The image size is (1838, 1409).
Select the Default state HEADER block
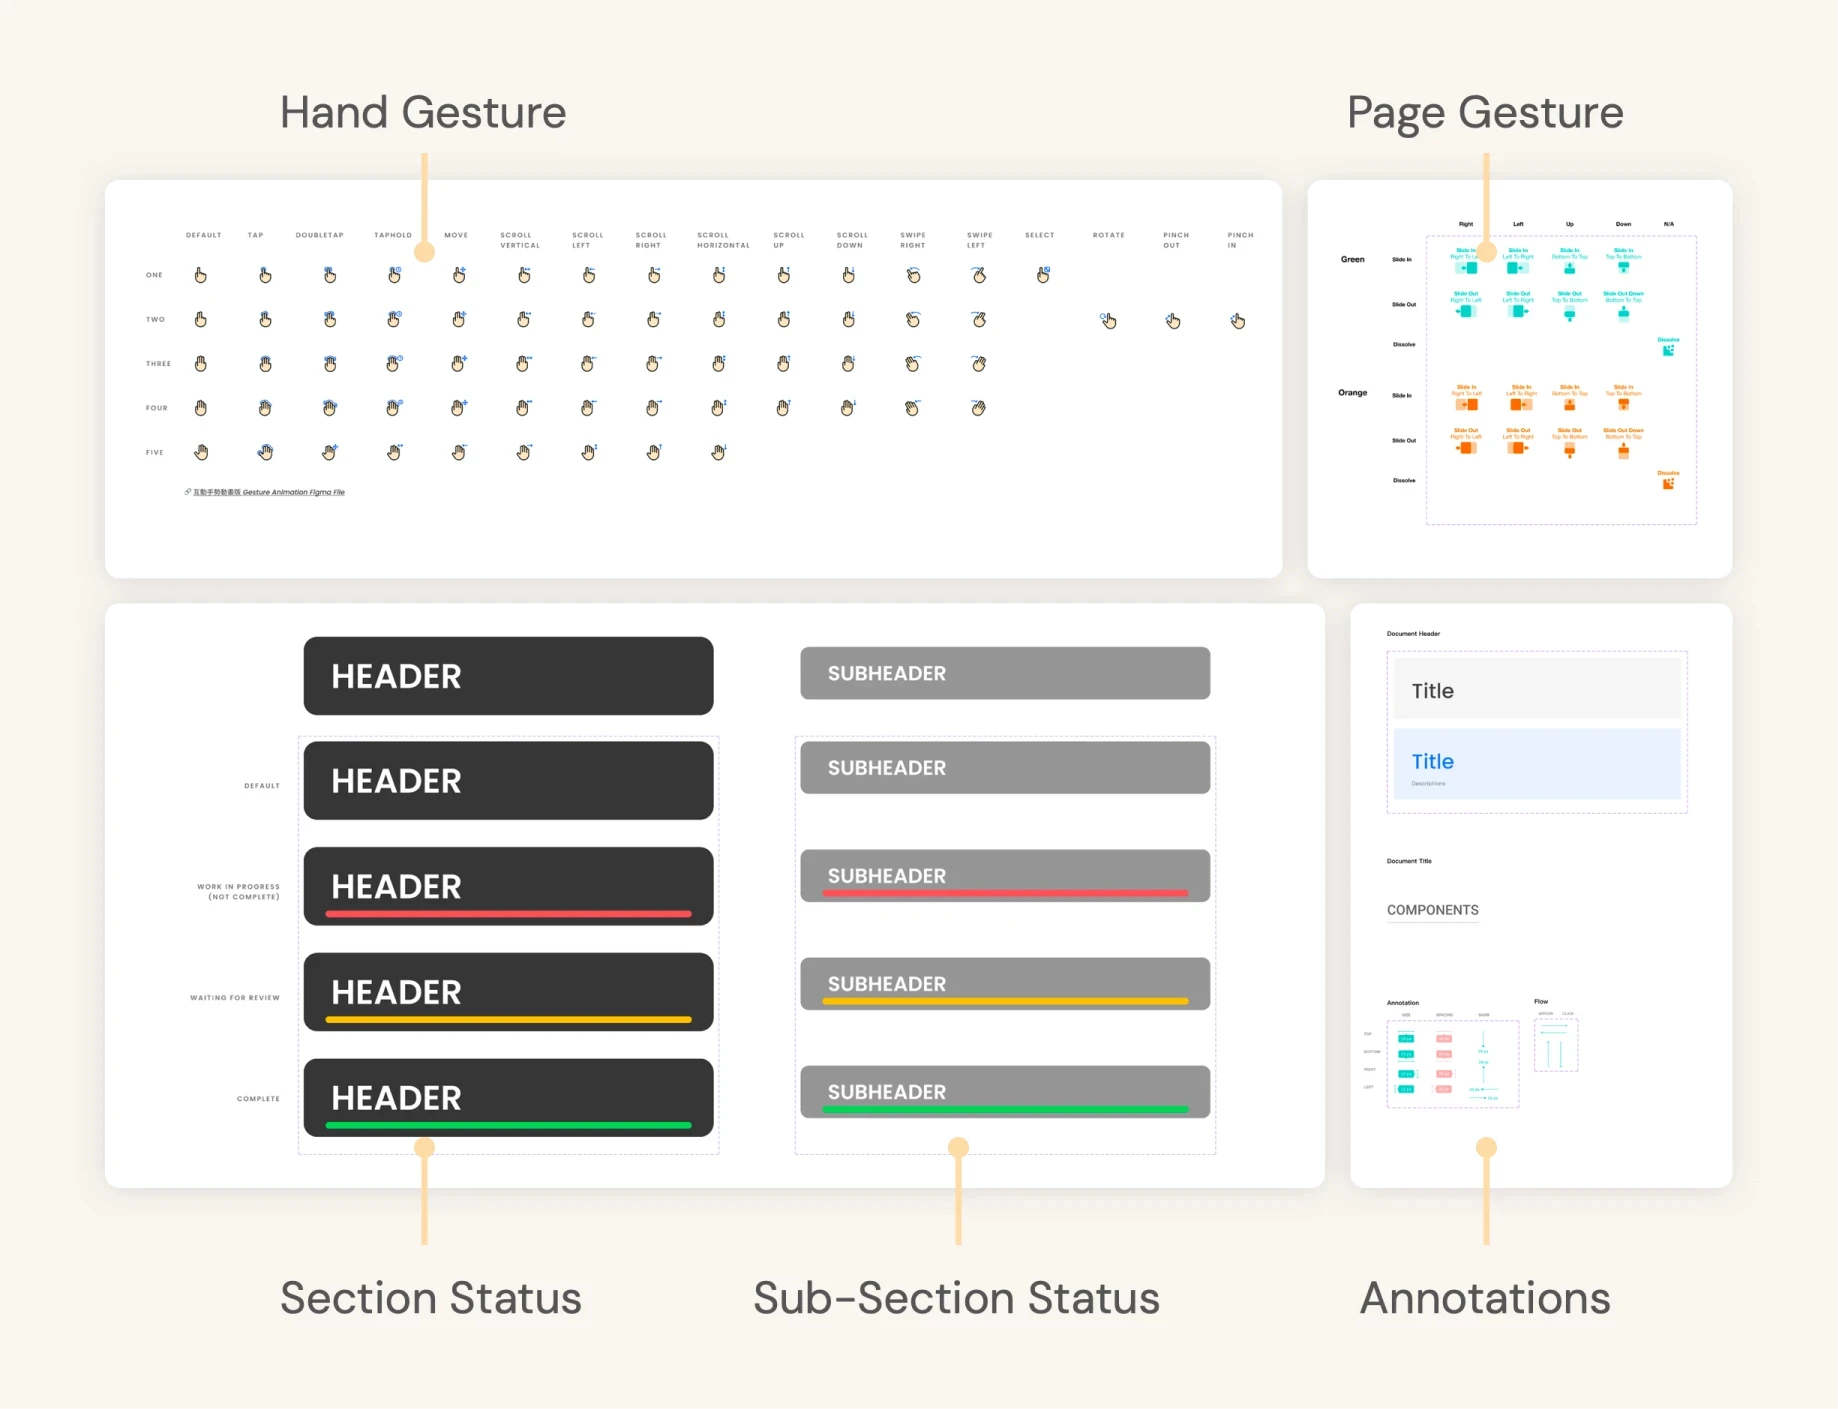click(x=509, y=781)
